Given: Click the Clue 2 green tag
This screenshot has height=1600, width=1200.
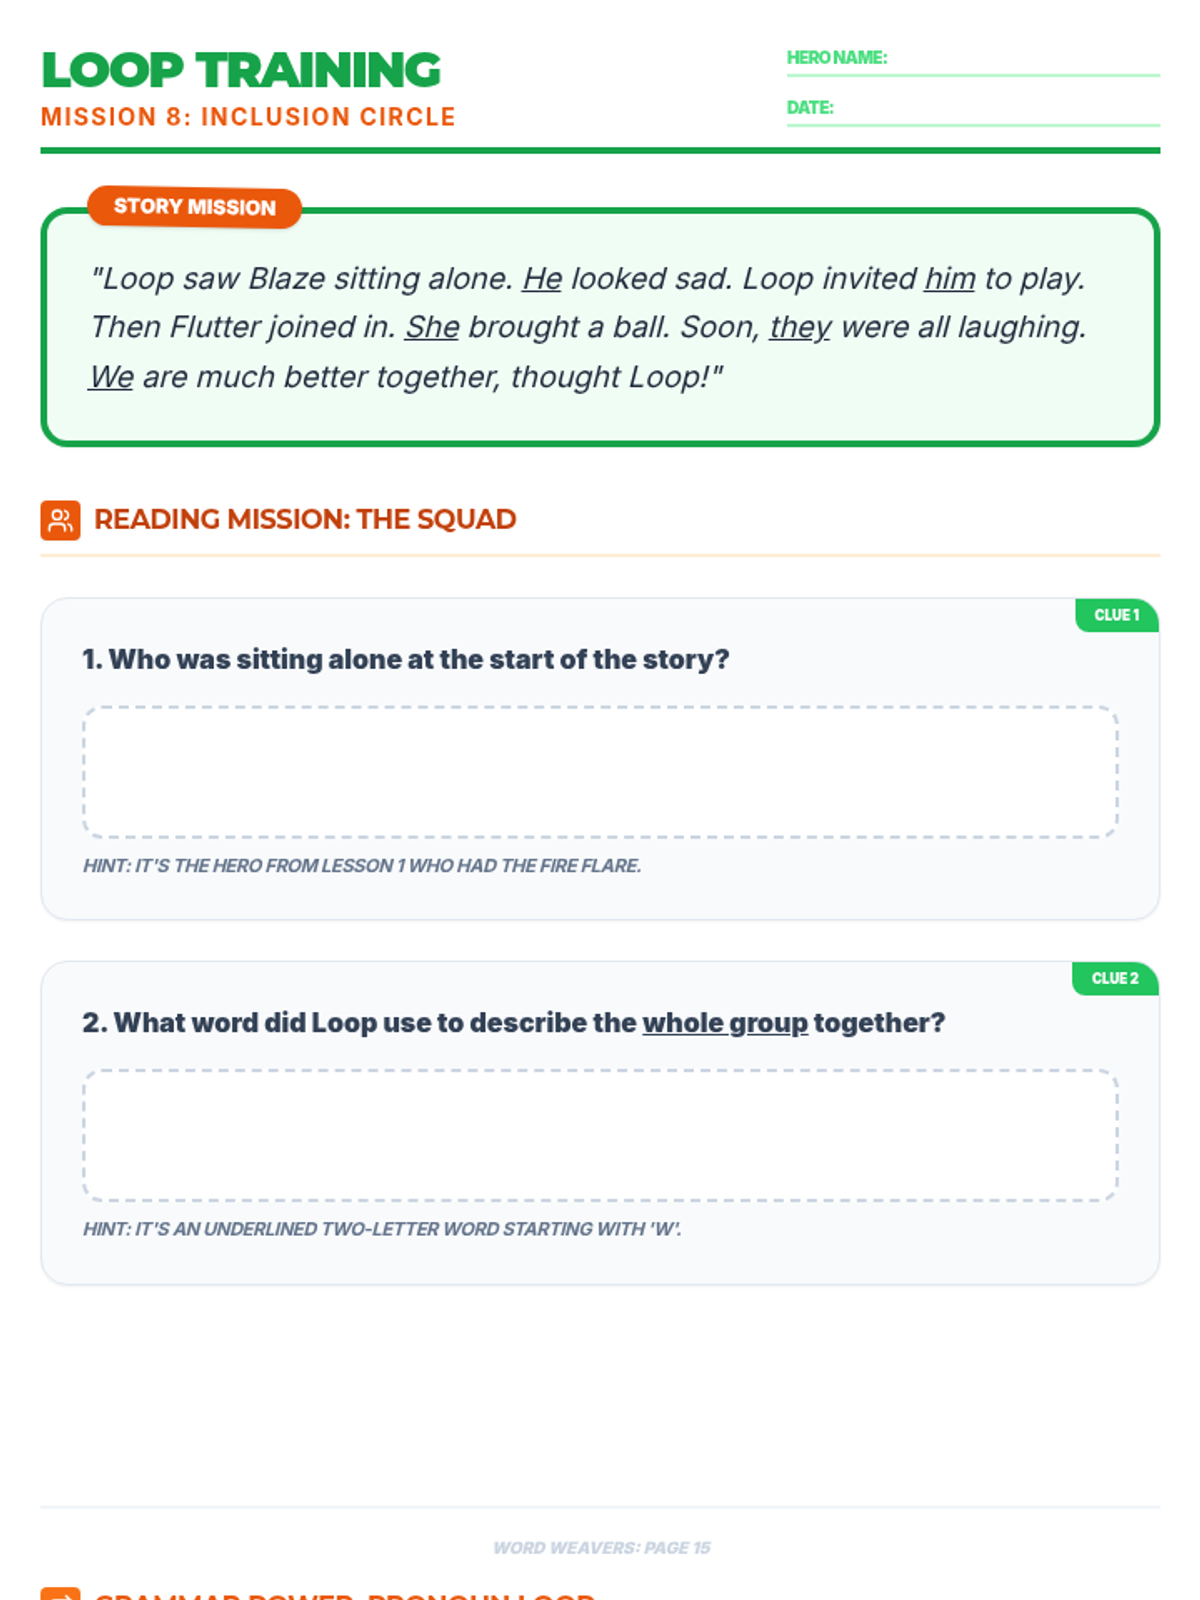Looking at the screenshot, I should 1115,978.
